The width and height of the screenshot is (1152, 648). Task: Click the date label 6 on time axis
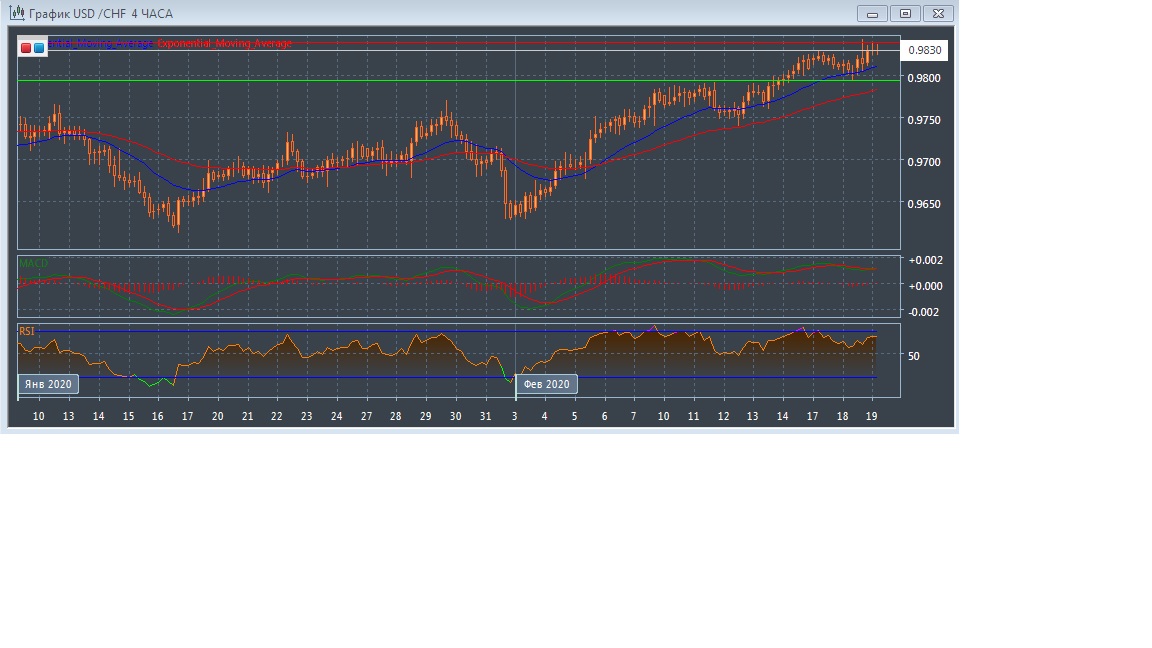pyautogui.click(x=605, y=417)
